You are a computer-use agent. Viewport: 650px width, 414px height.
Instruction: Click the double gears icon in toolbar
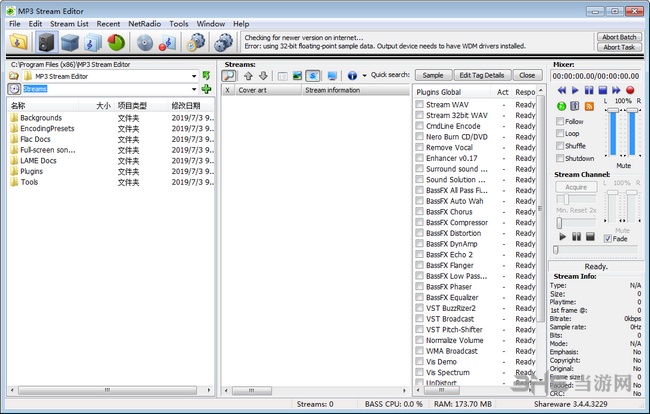[x=223, y=42]
